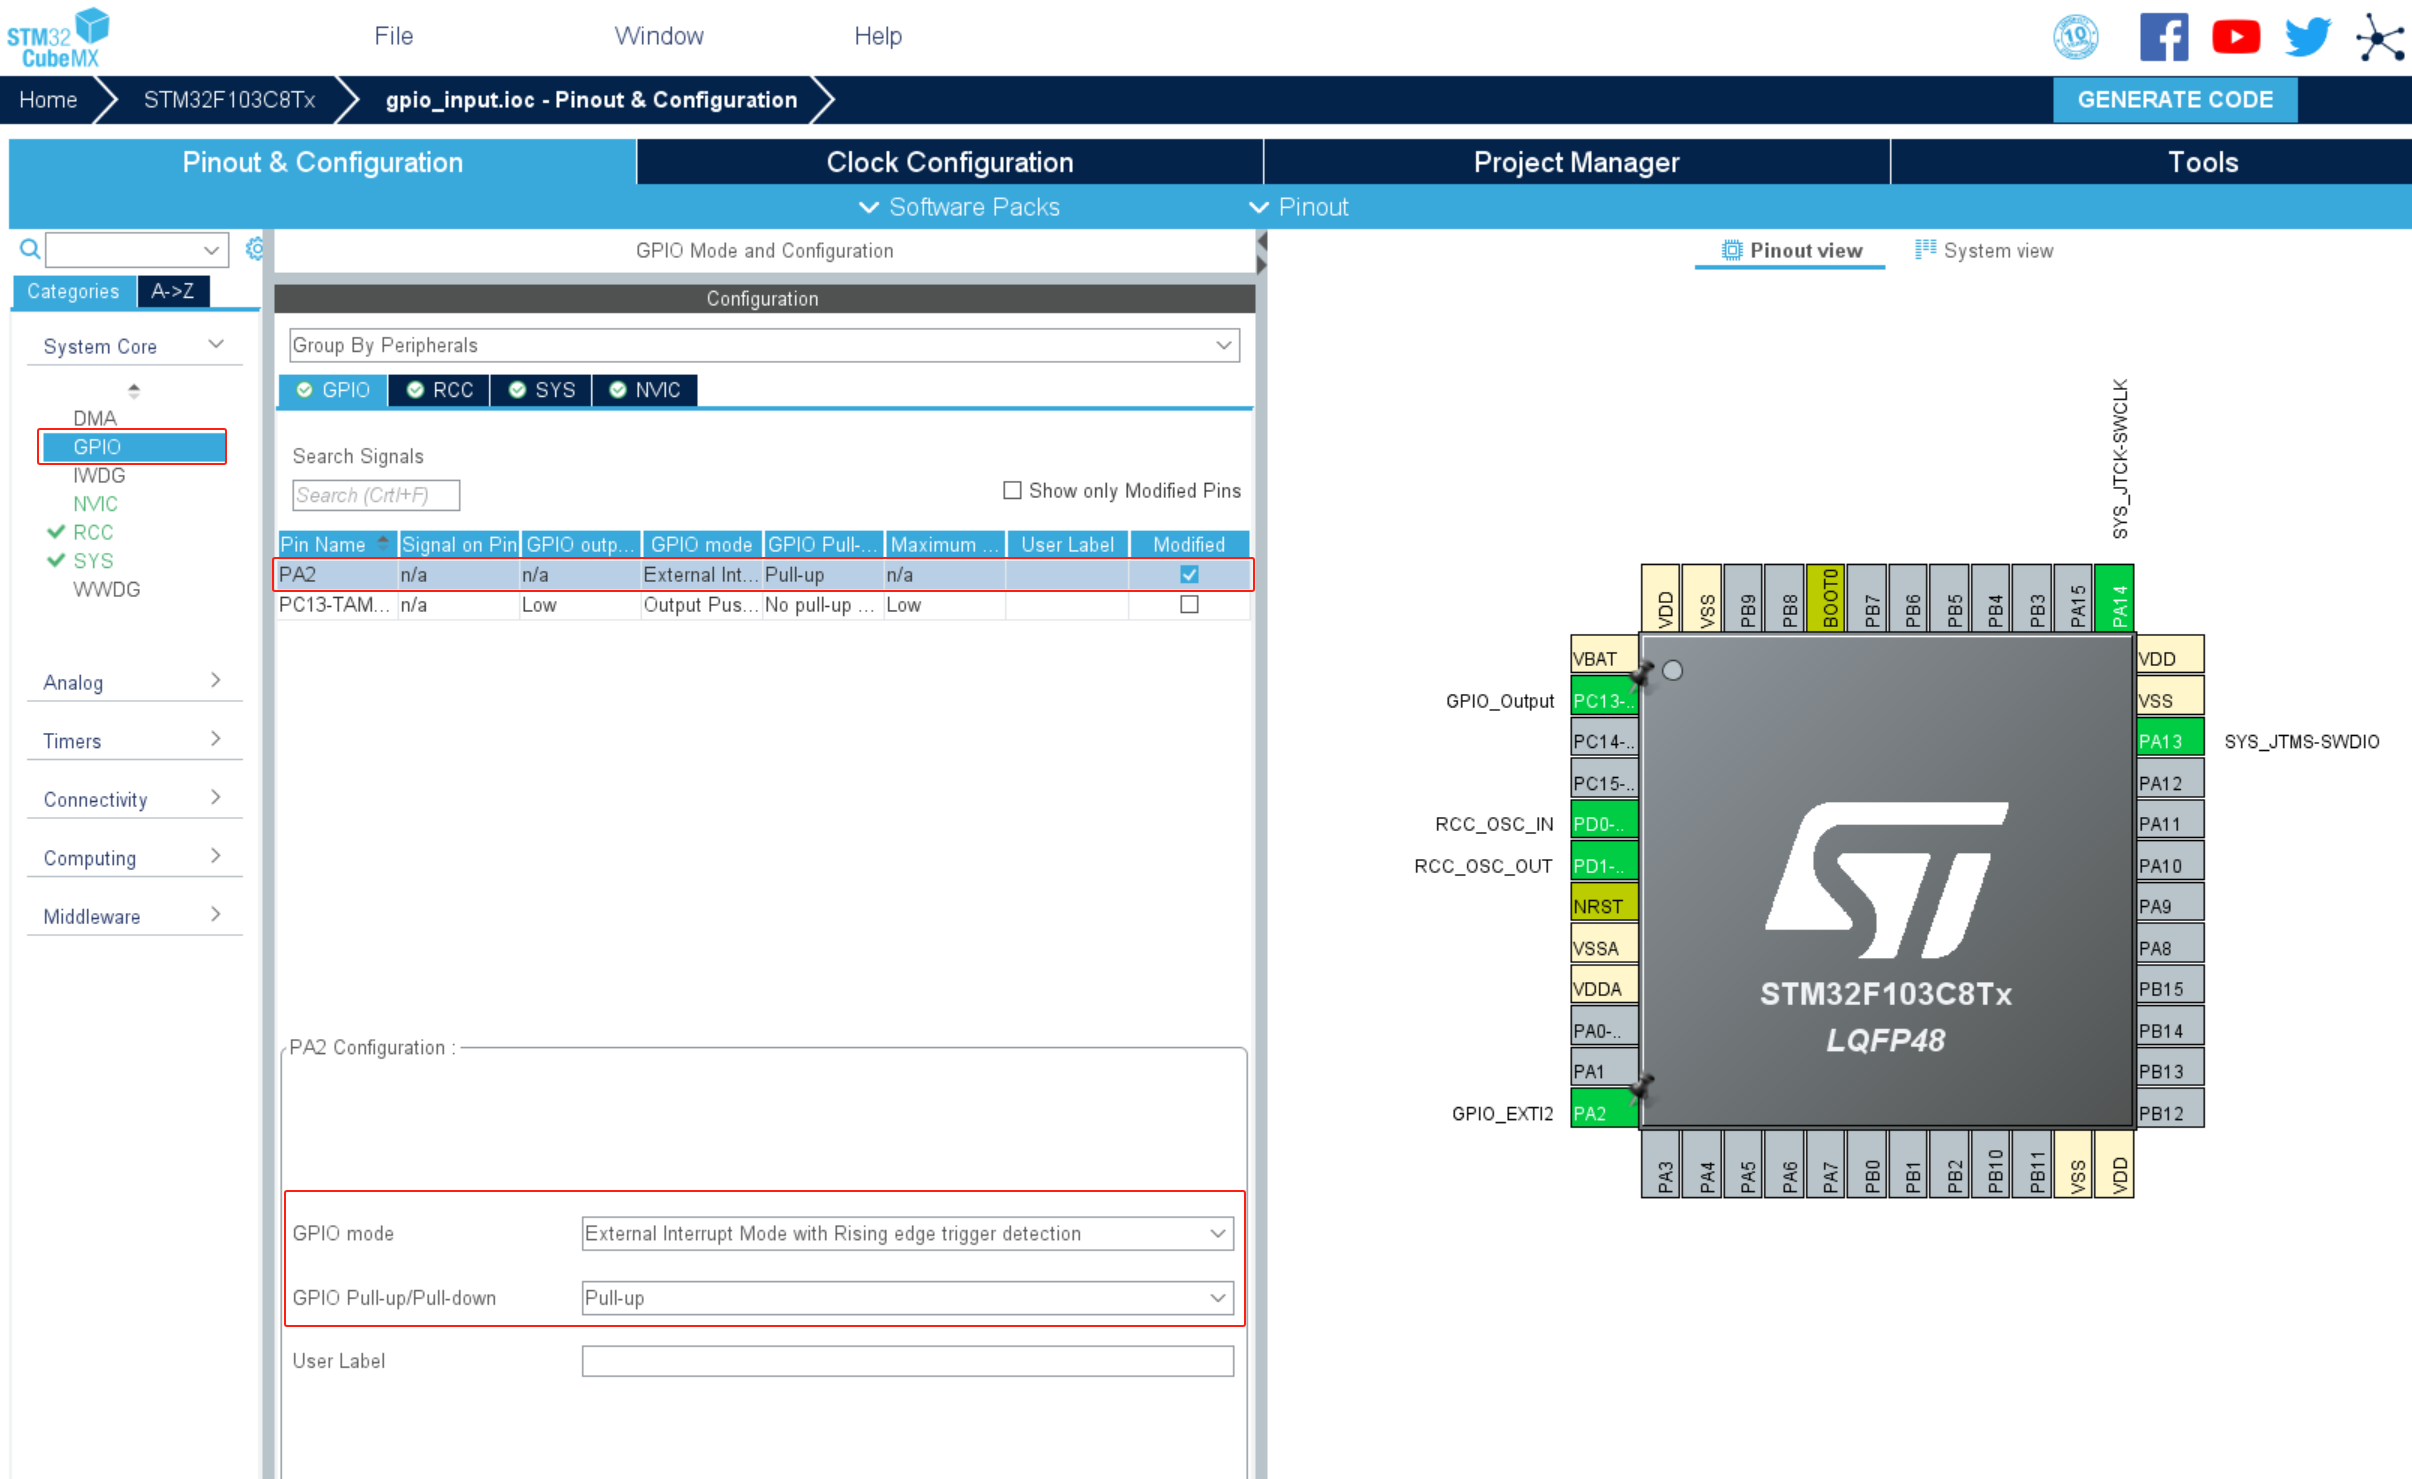
Task: Select RCC in System Core list
Action: 93,532
